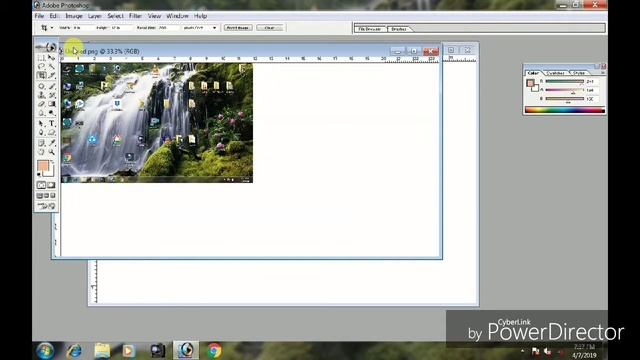Click the Resolution input field

(x=168, y=28)
